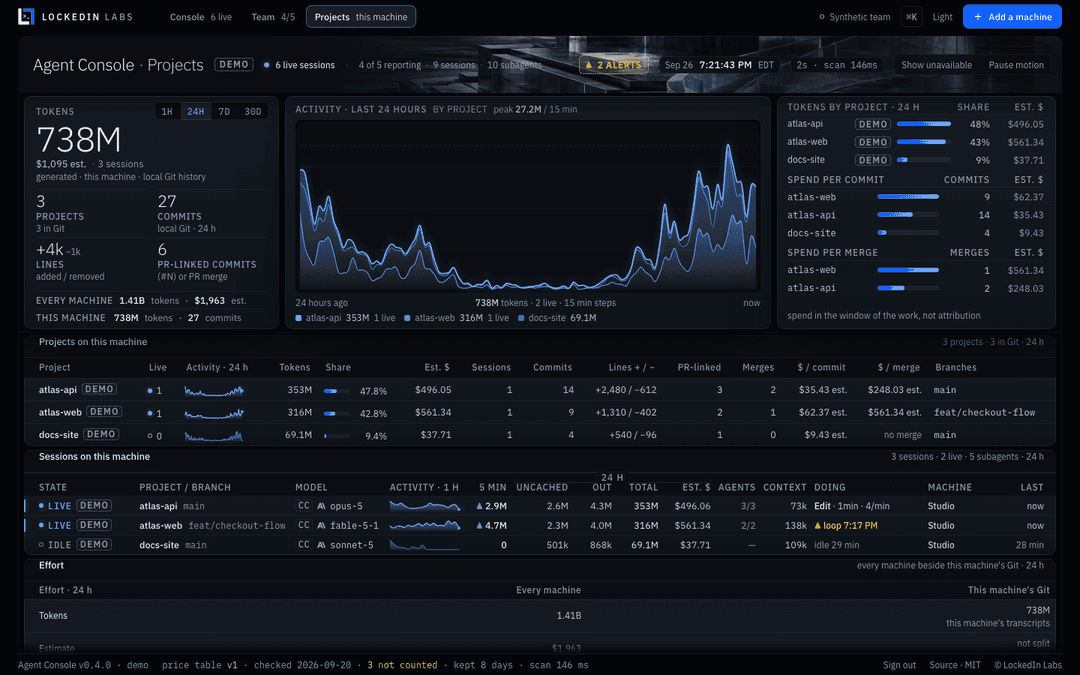
Task: Click the CC badge in the opus-5 row
Action: tap(304, 506)
